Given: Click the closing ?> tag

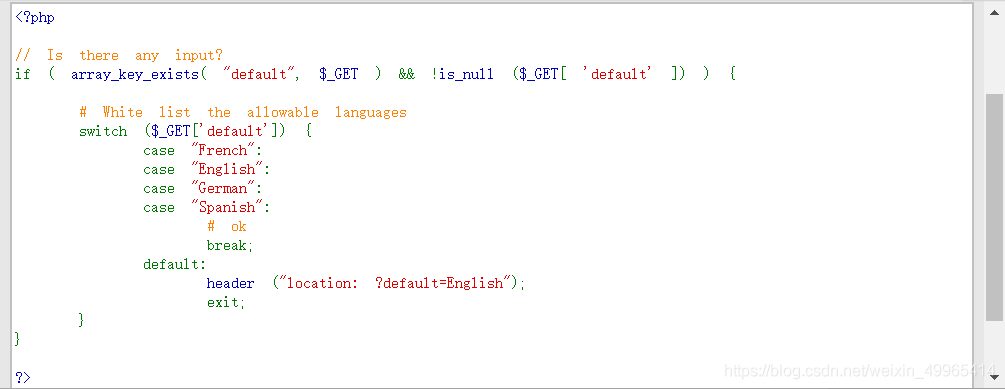Looking at the screenshot, I should tap(22, 377).
